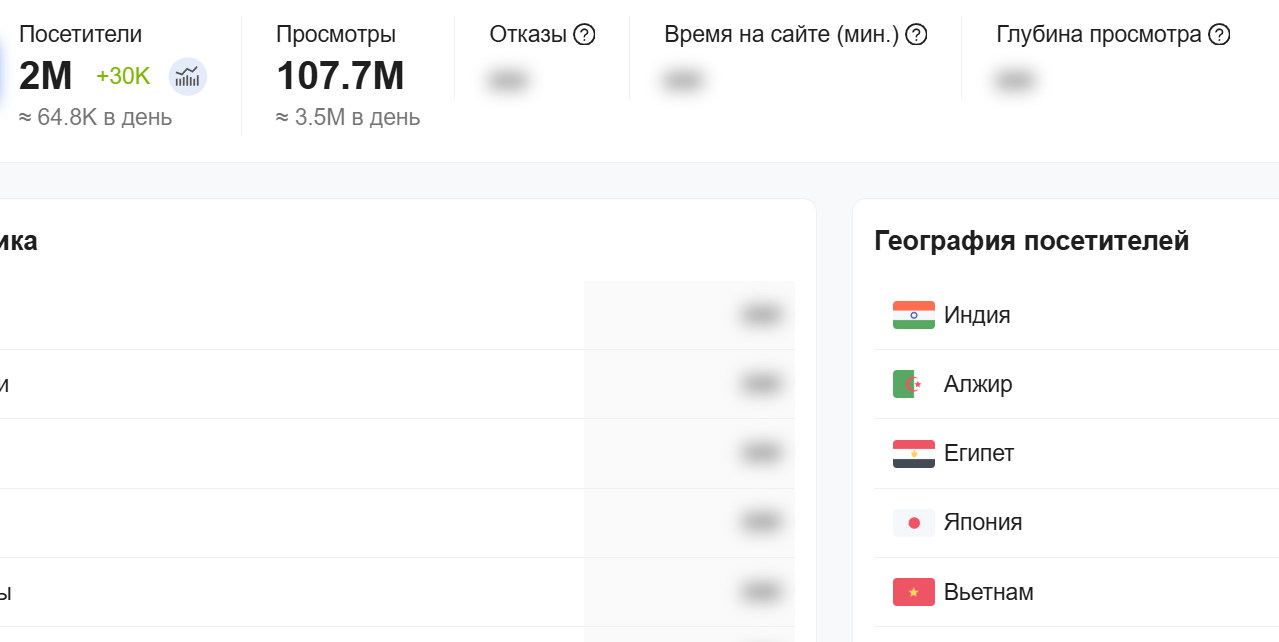Click the Египет country name
The image size is (1279, 642).
pos(979,453)
